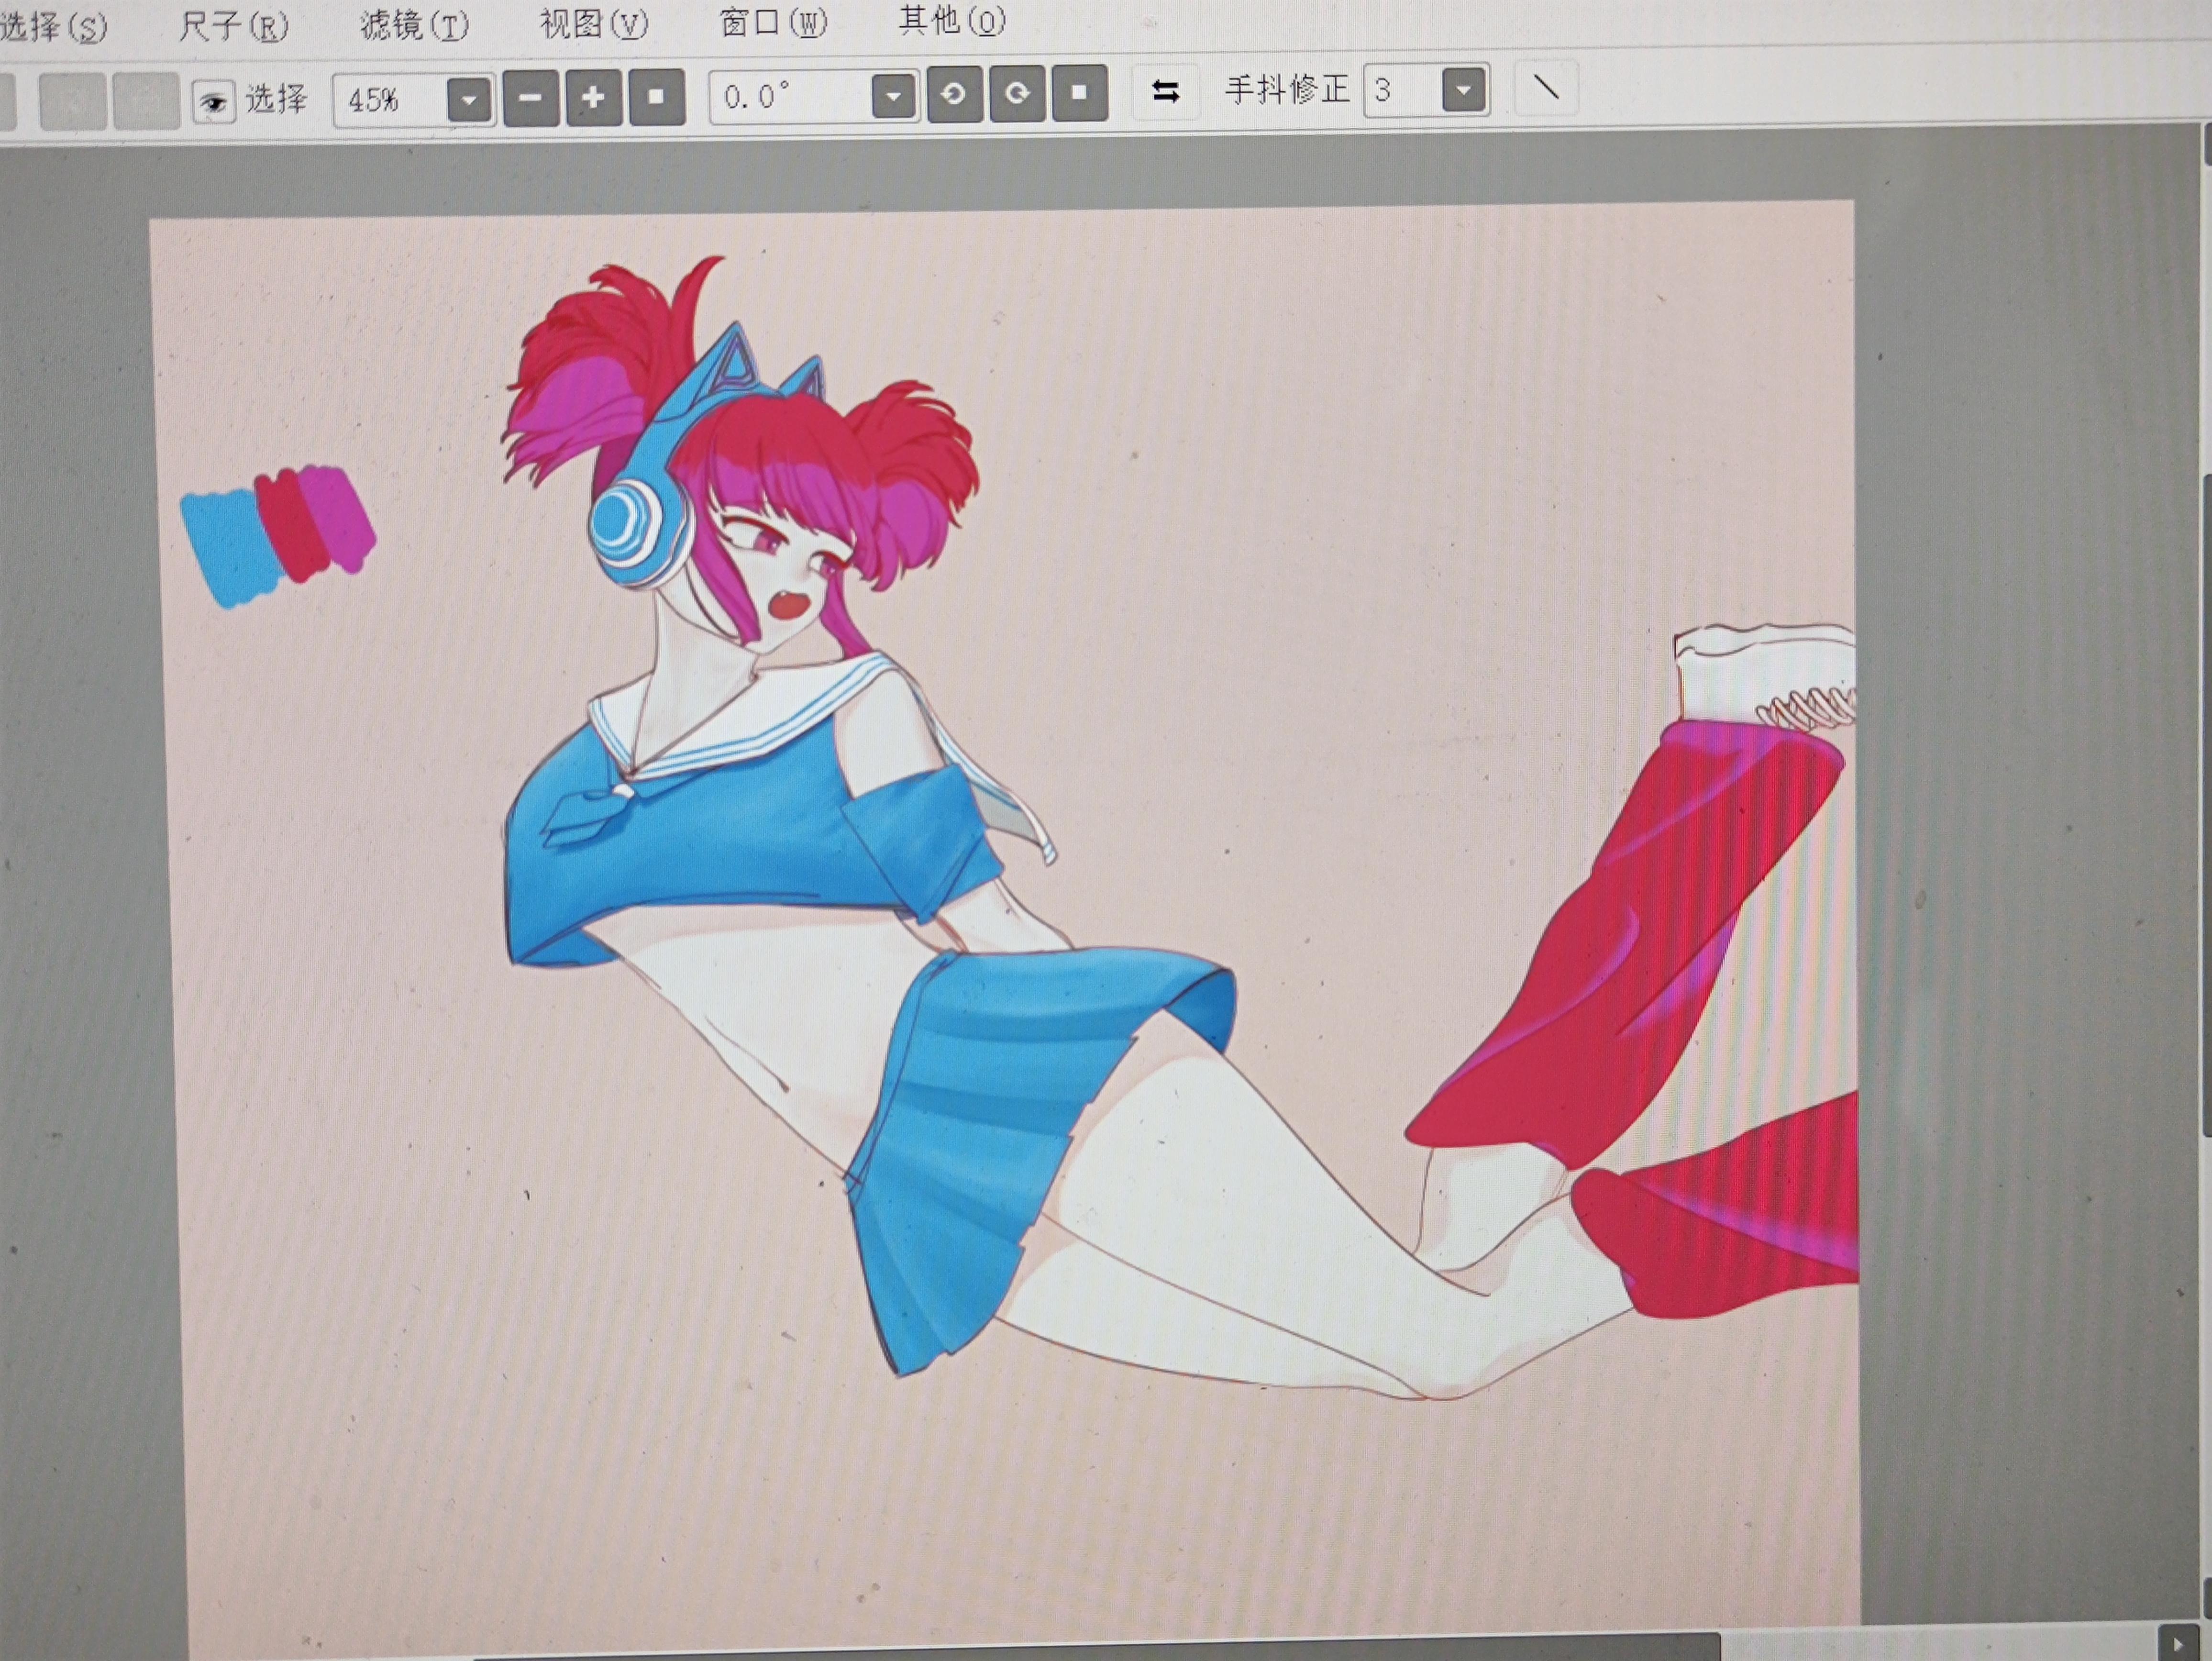Toggle the straight line drawing mode icon
The height and width of the screenshot is (1661, 2212).
(x=1546, y=88)
